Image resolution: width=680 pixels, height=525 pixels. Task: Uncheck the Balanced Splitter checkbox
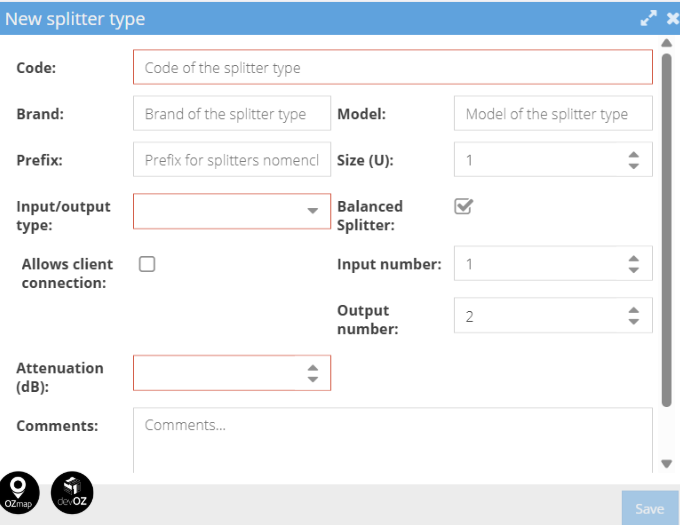463,206
